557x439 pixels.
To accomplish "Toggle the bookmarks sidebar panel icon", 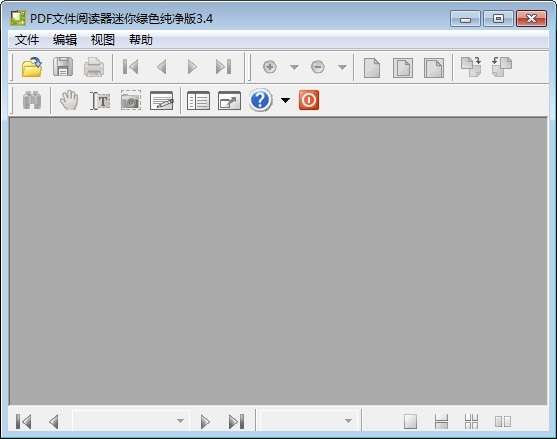I will [198, 101].
